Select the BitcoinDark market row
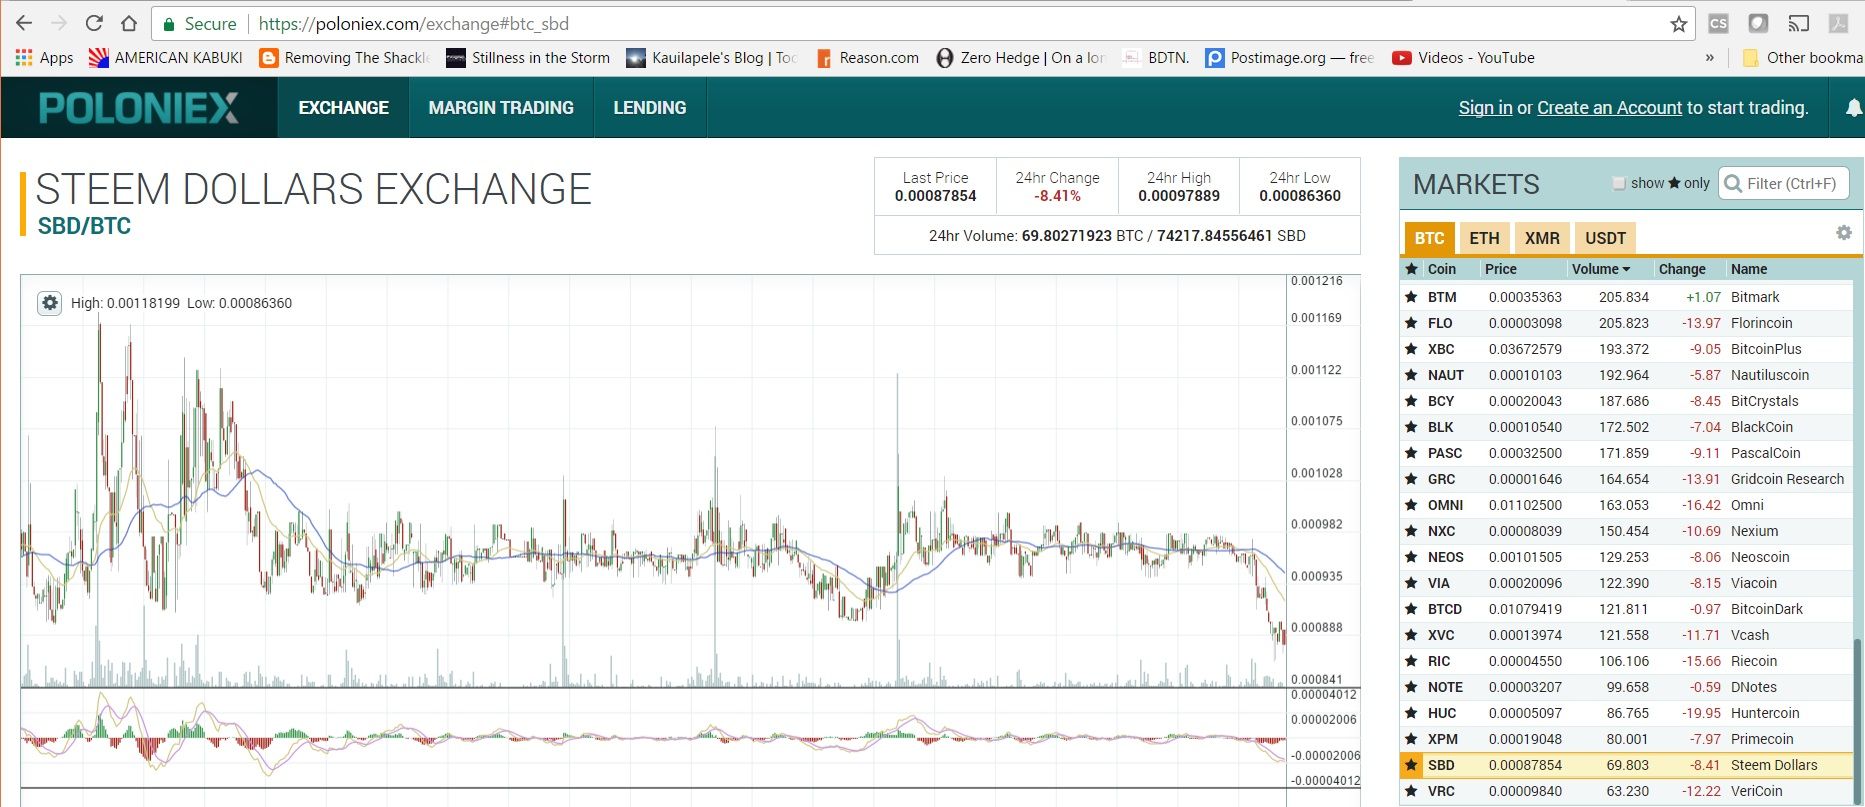Viewport: 1865px width, 807px height. [x=1626, y=609]
